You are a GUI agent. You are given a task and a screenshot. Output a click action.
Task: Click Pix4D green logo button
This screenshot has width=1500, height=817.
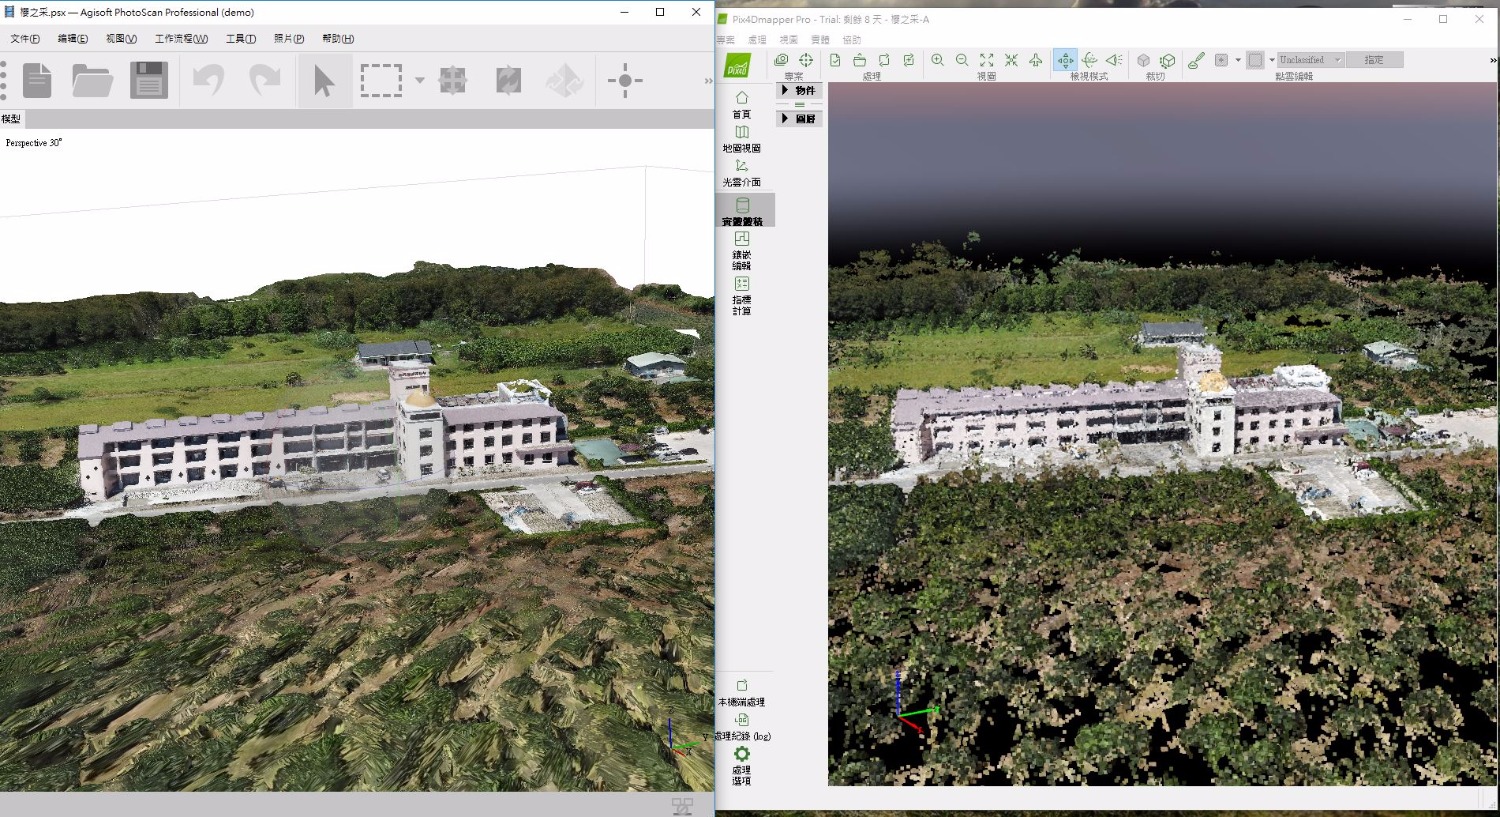pos(737,66)
